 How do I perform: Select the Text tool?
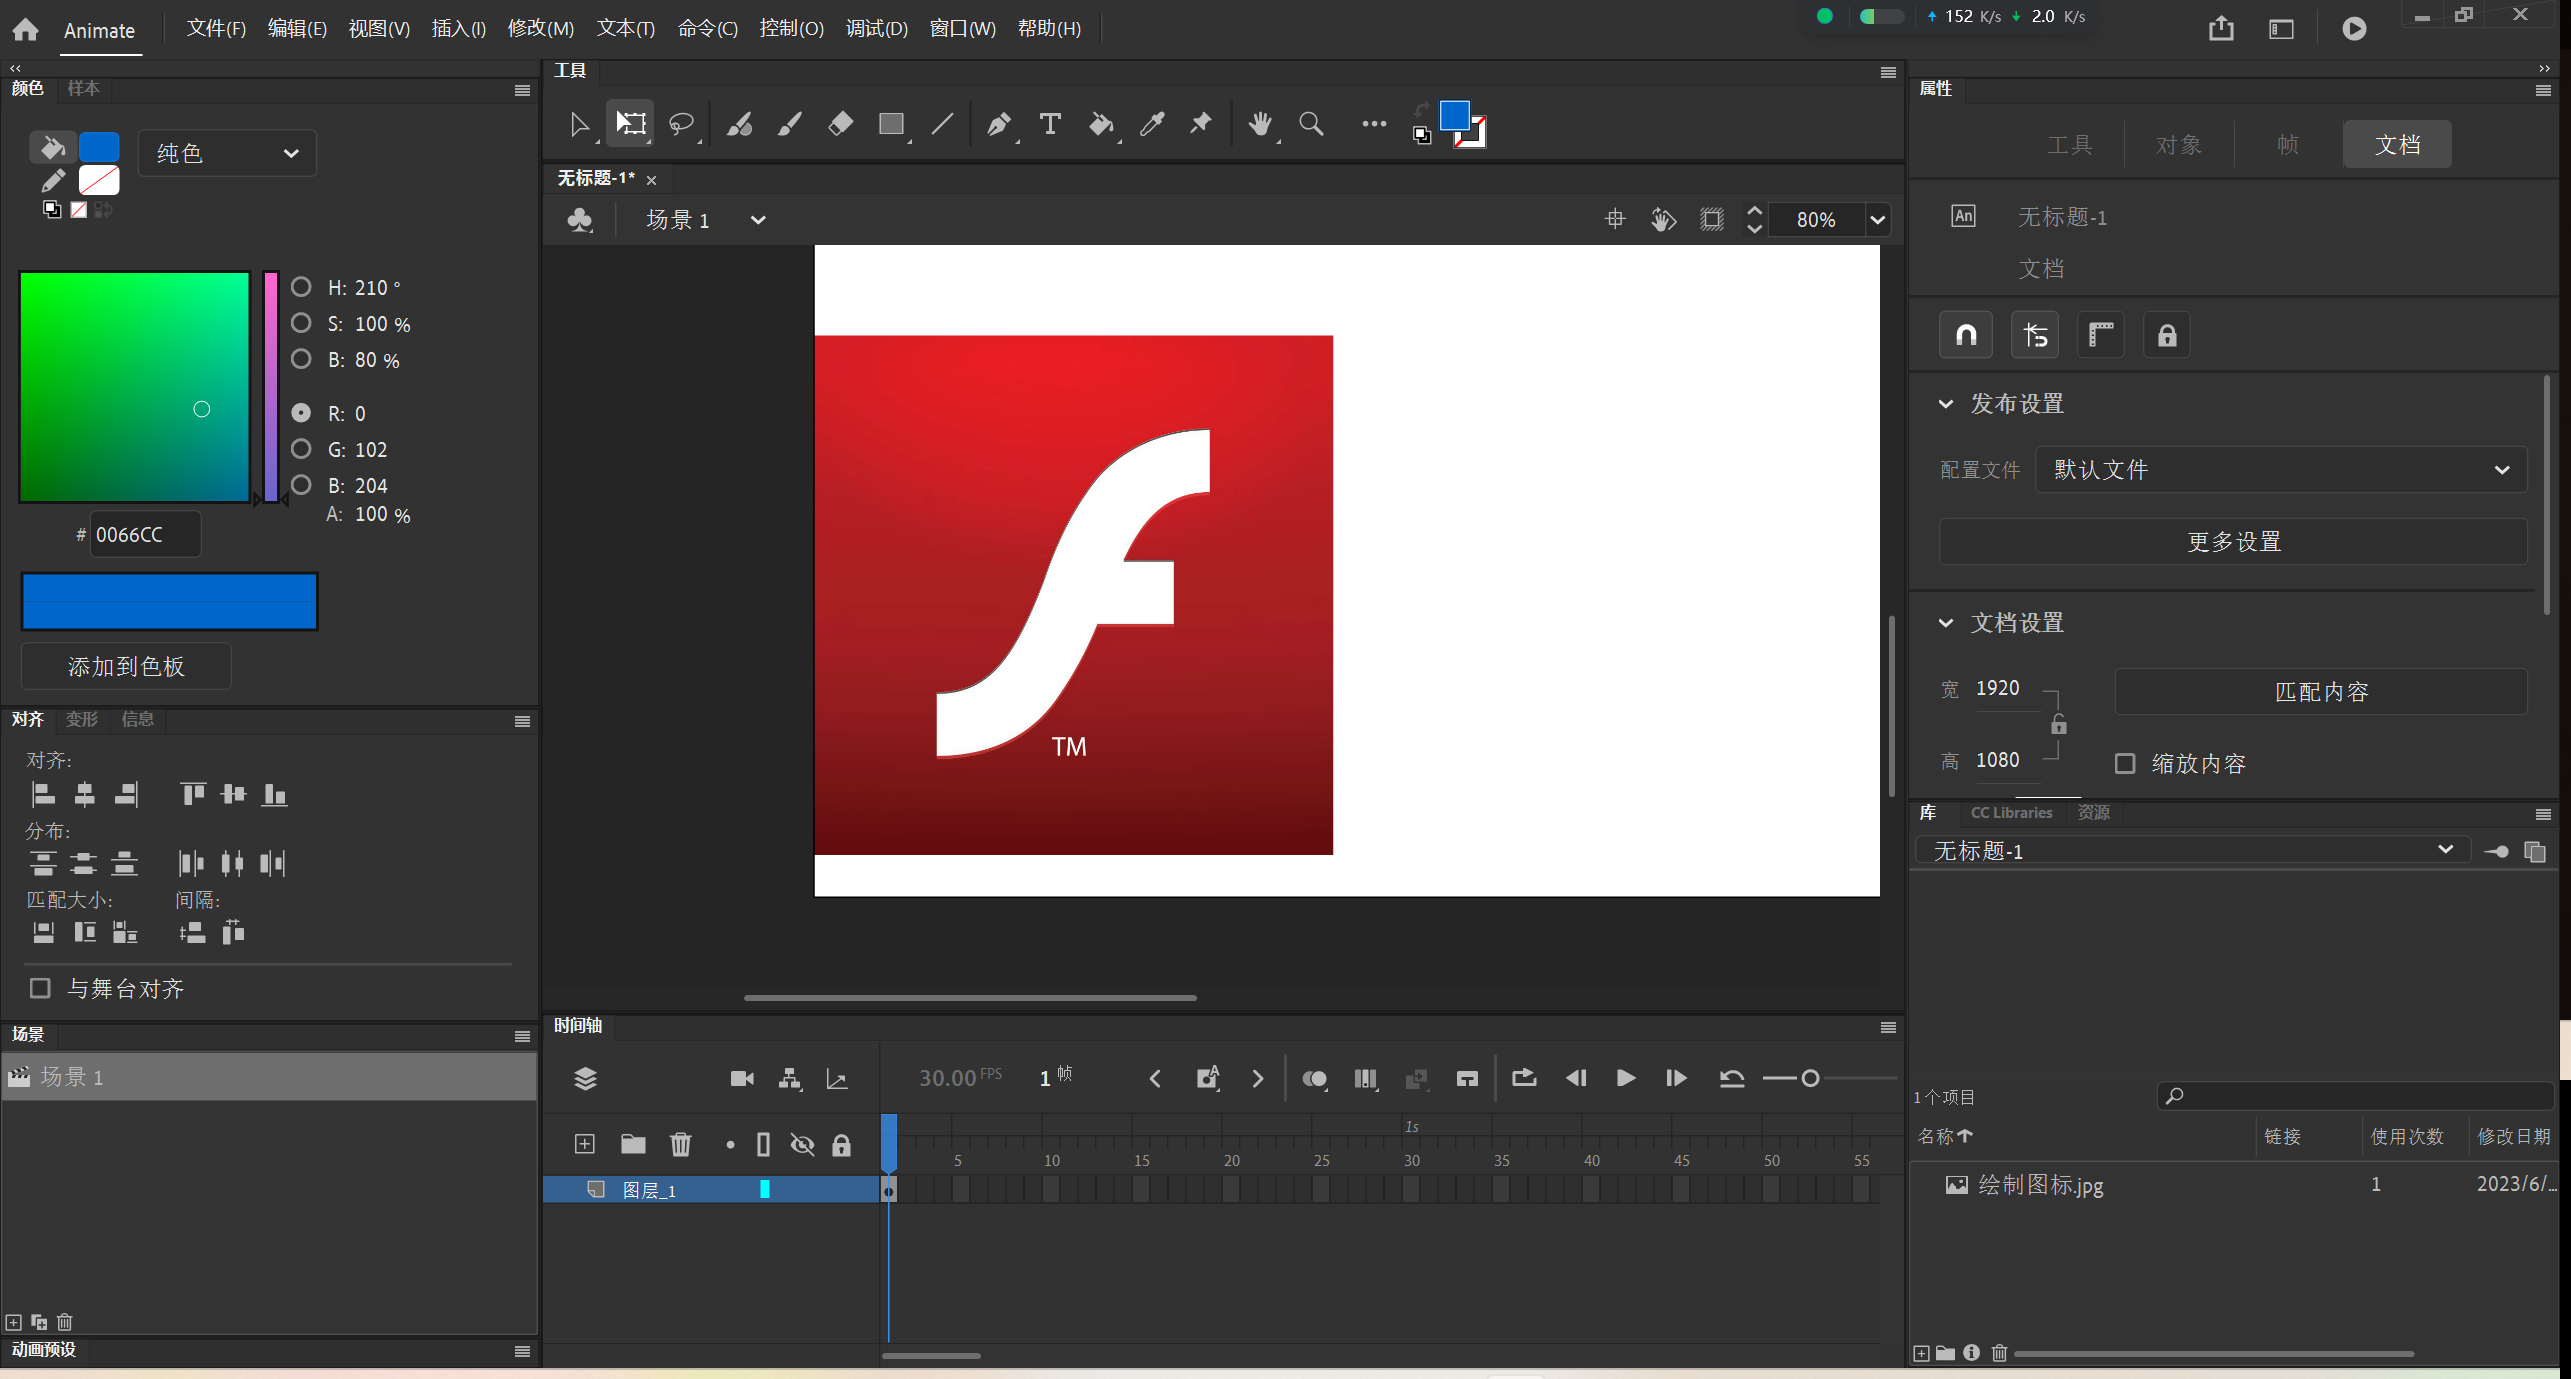tap(1050, 124)
